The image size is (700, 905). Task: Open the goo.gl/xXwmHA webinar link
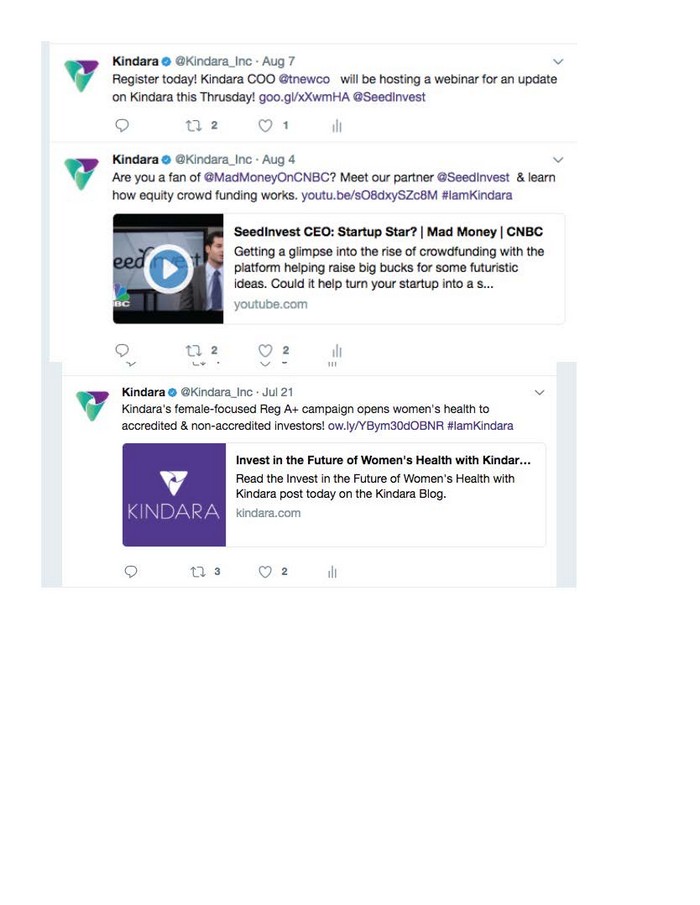[x=304, y=97]
